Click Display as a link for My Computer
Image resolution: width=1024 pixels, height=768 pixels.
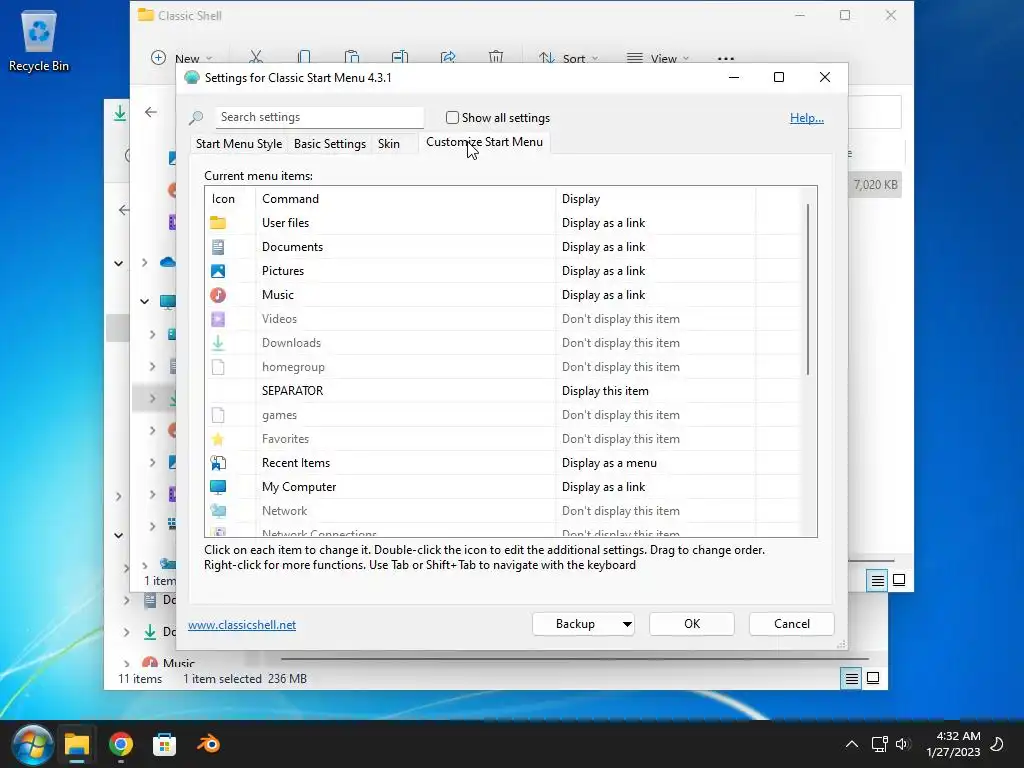pos(603,487)
